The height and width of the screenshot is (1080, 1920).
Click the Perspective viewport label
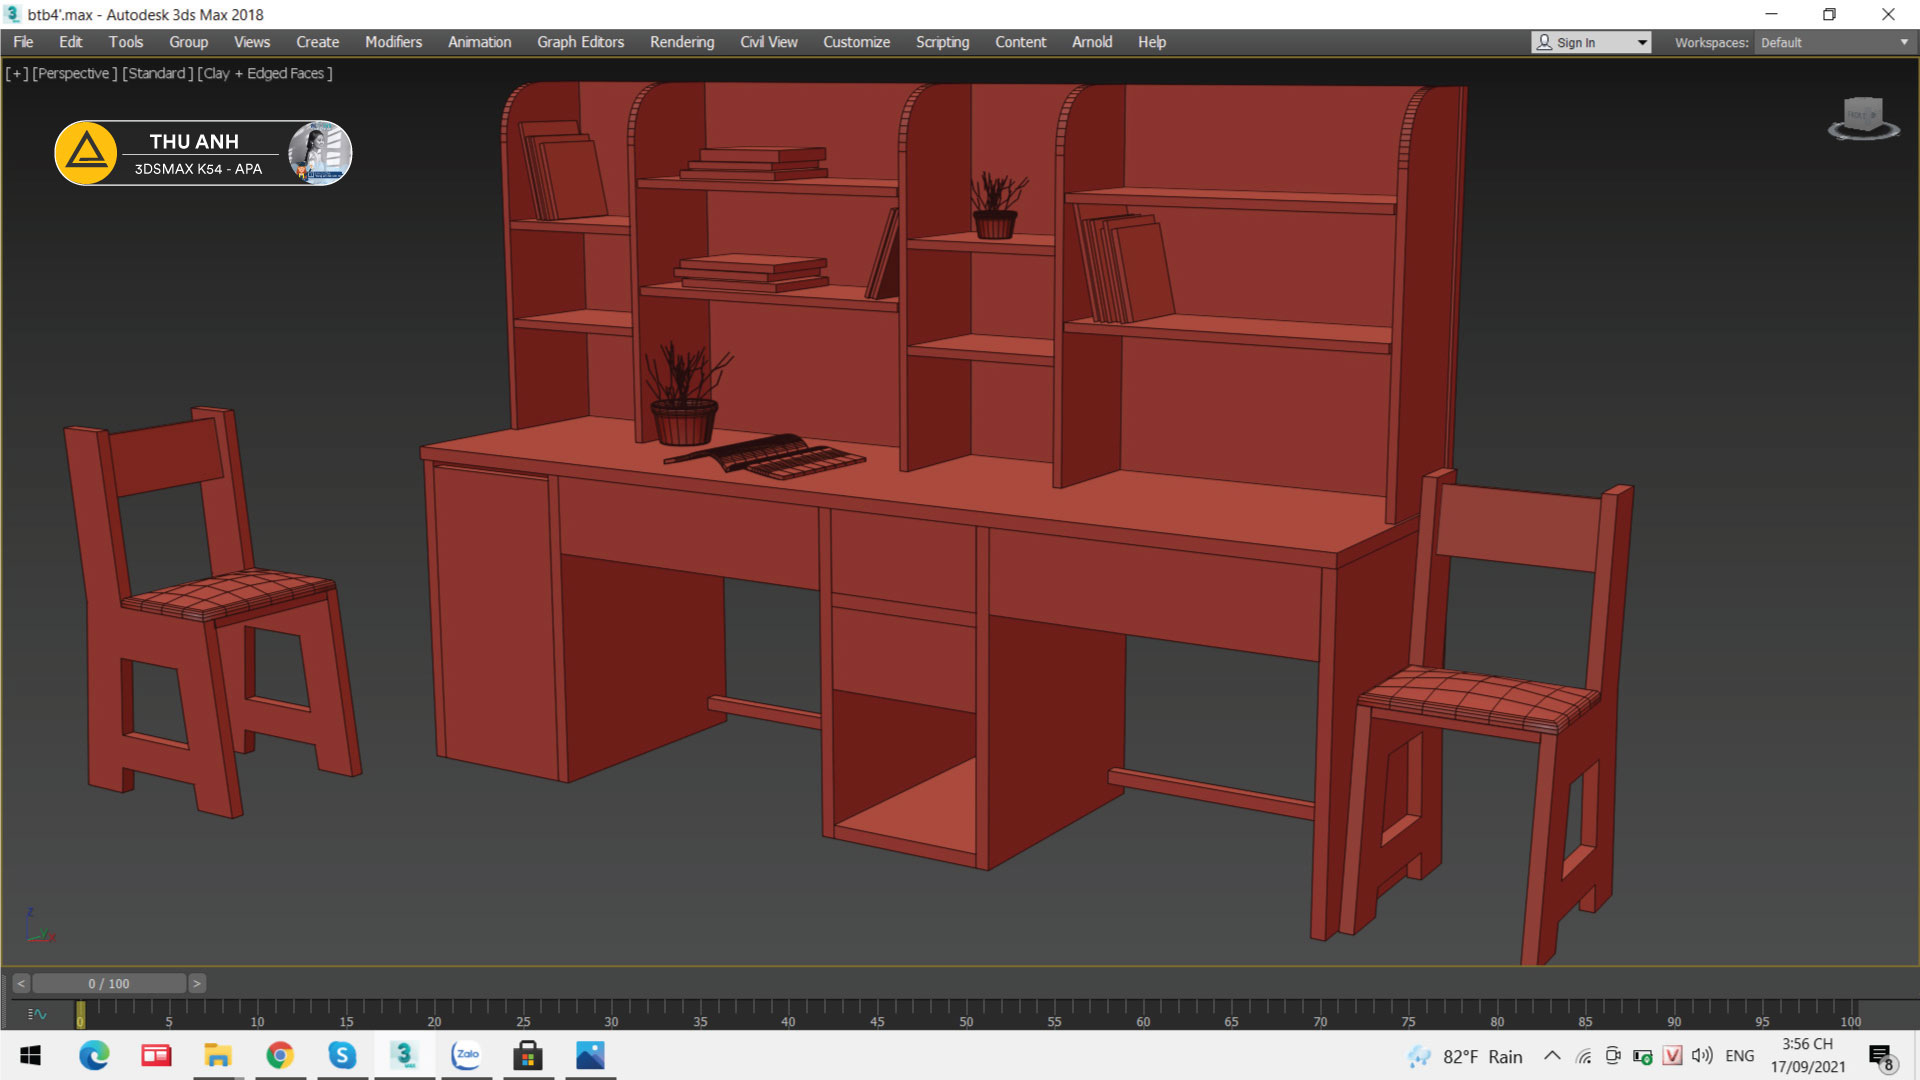click(74, 73)
